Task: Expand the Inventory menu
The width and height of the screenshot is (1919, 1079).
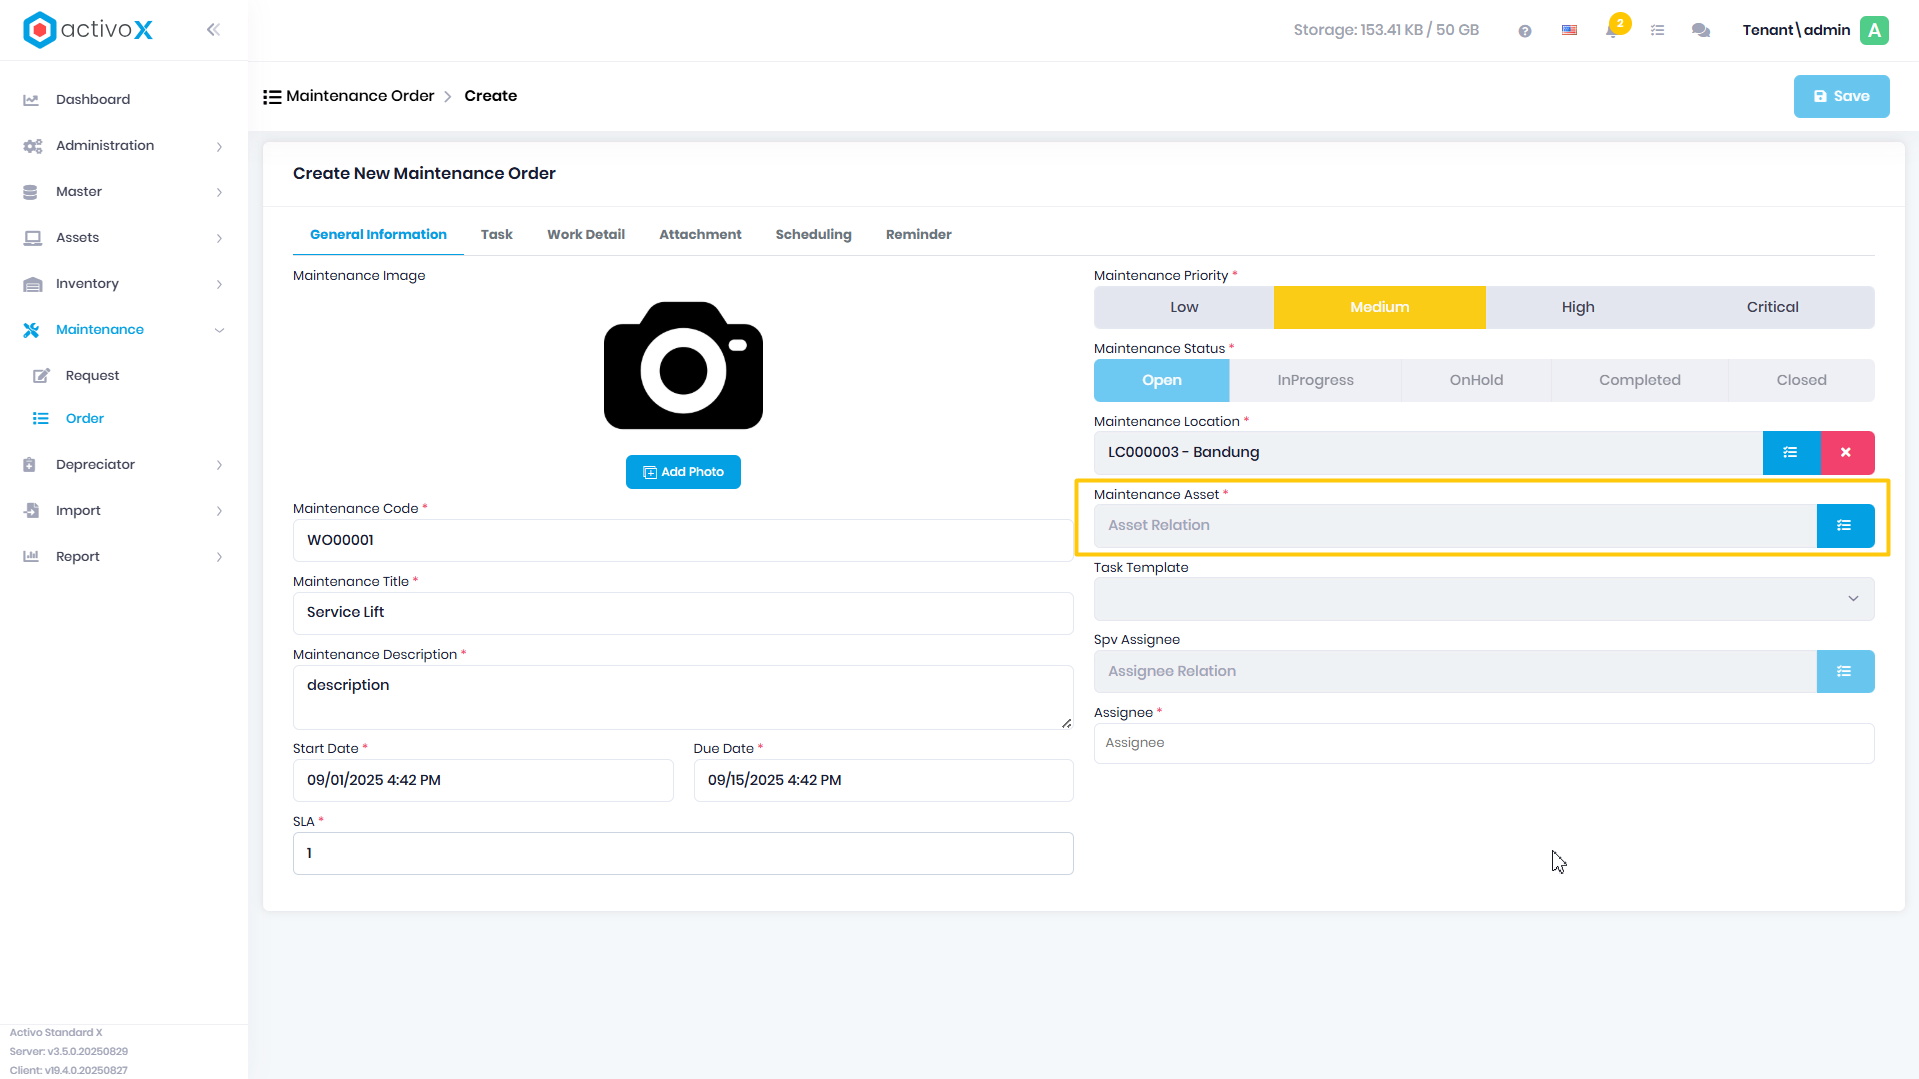Action: pos(219,285)
